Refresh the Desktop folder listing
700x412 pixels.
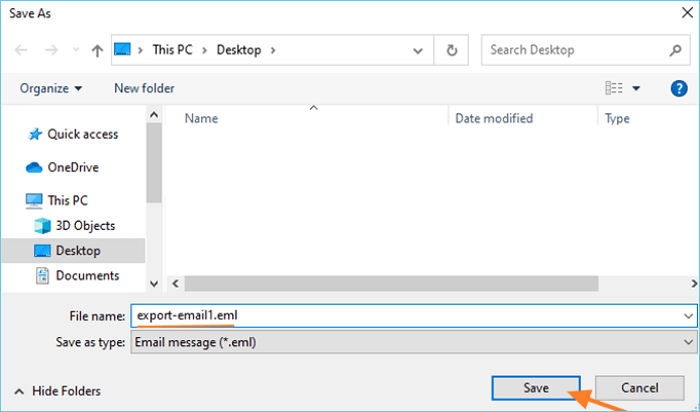[x=452, y=49]
